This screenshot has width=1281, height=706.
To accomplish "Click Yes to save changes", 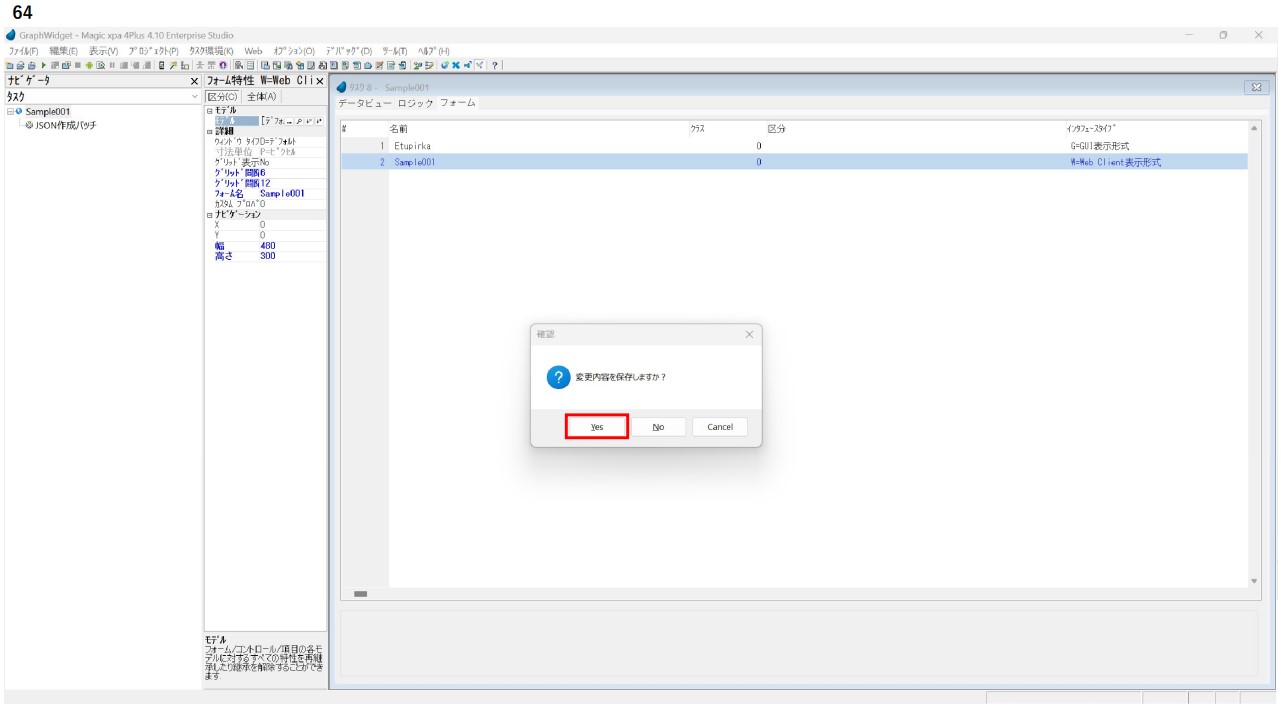I will (596, 427).
